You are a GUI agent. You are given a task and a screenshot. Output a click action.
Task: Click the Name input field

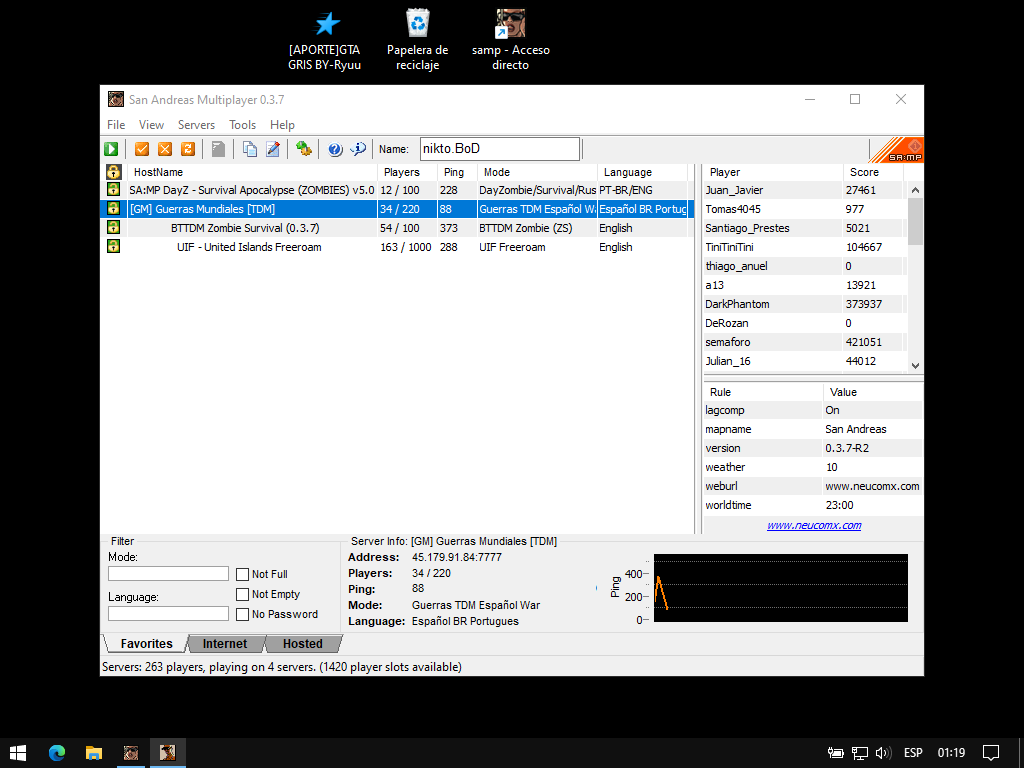click(x=499, y=149)
